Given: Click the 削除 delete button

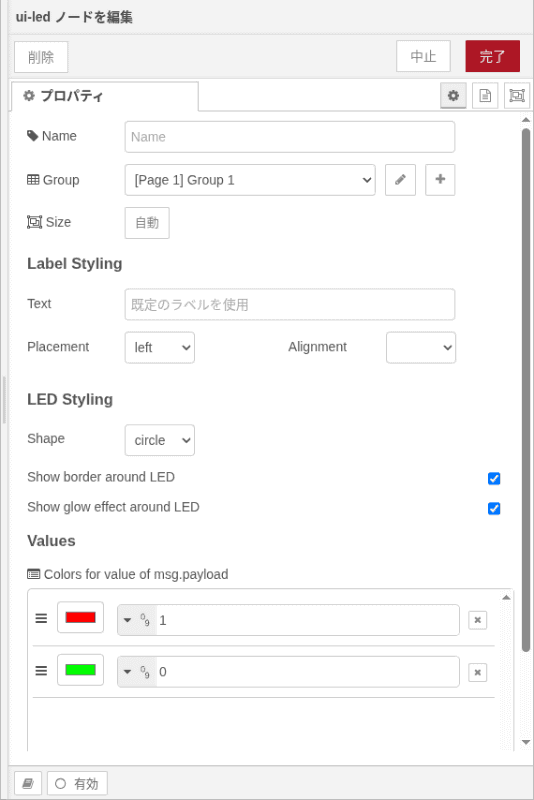Looking at the screenshot, I should (41, 57).
